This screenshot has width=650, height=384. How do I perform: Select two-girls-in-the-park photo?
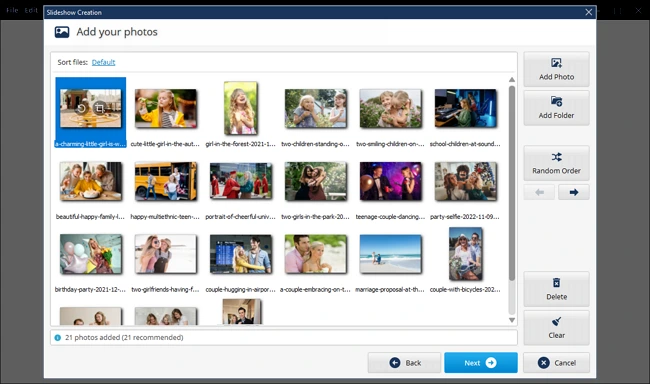click(x=316, y=181)
